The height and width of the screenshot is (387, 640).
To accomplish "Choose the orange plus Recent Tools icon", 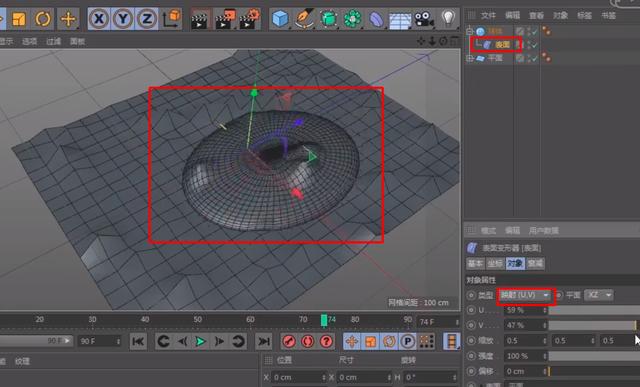I will (68, 19).
